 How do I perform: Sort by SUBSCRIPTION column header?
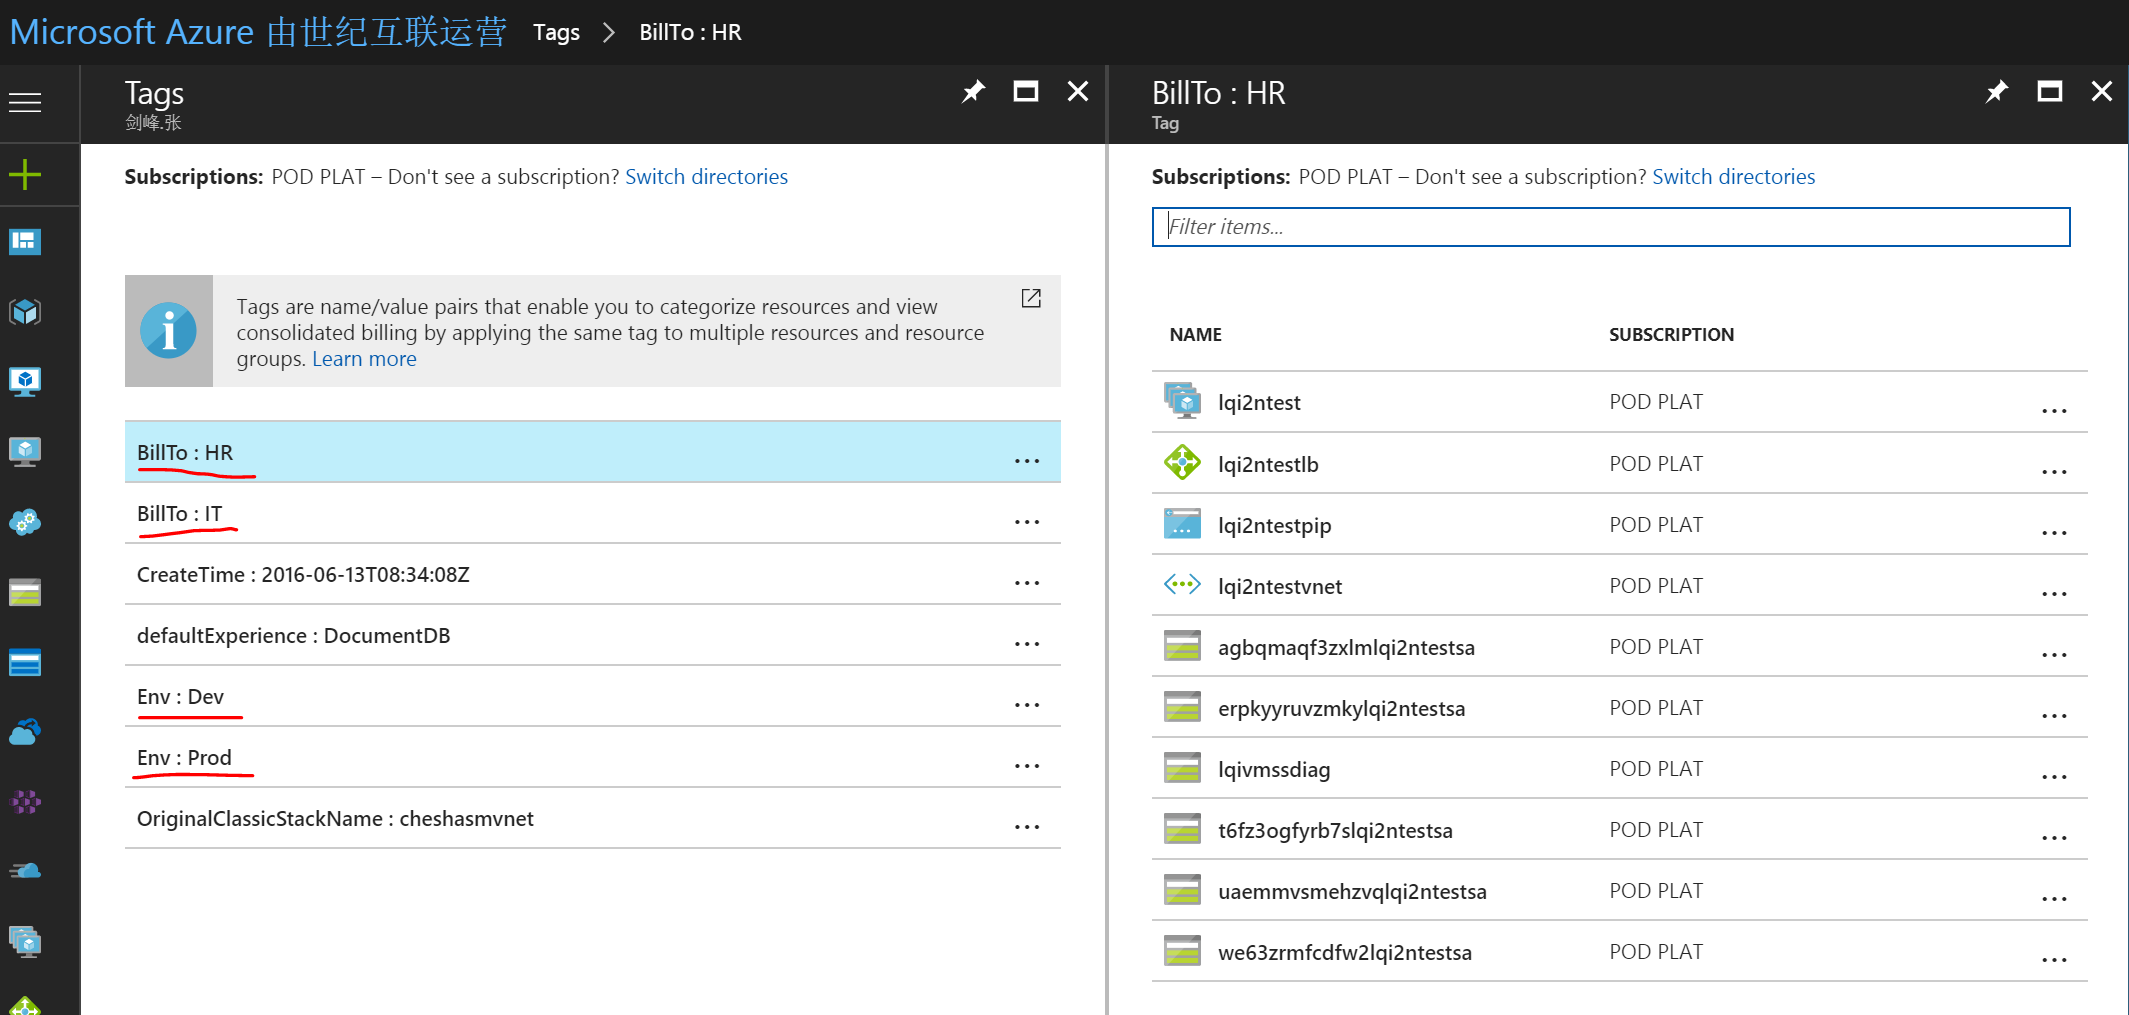[x=1671, y=335]
